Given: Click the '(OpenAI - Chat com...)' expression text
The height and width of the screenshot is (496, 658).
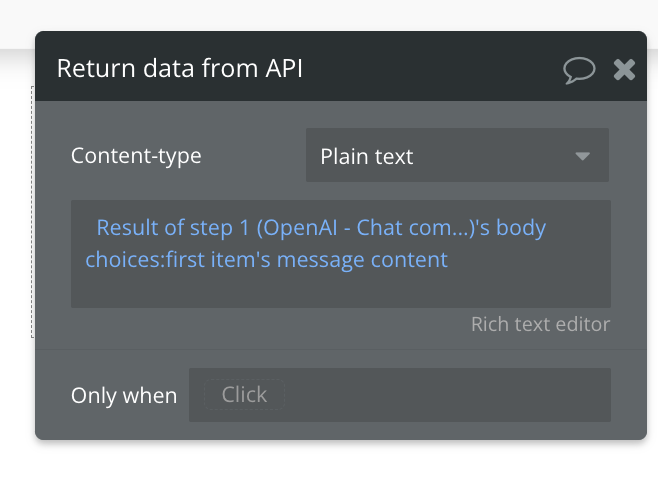Looking at the screenshot, I should (365, 228).
